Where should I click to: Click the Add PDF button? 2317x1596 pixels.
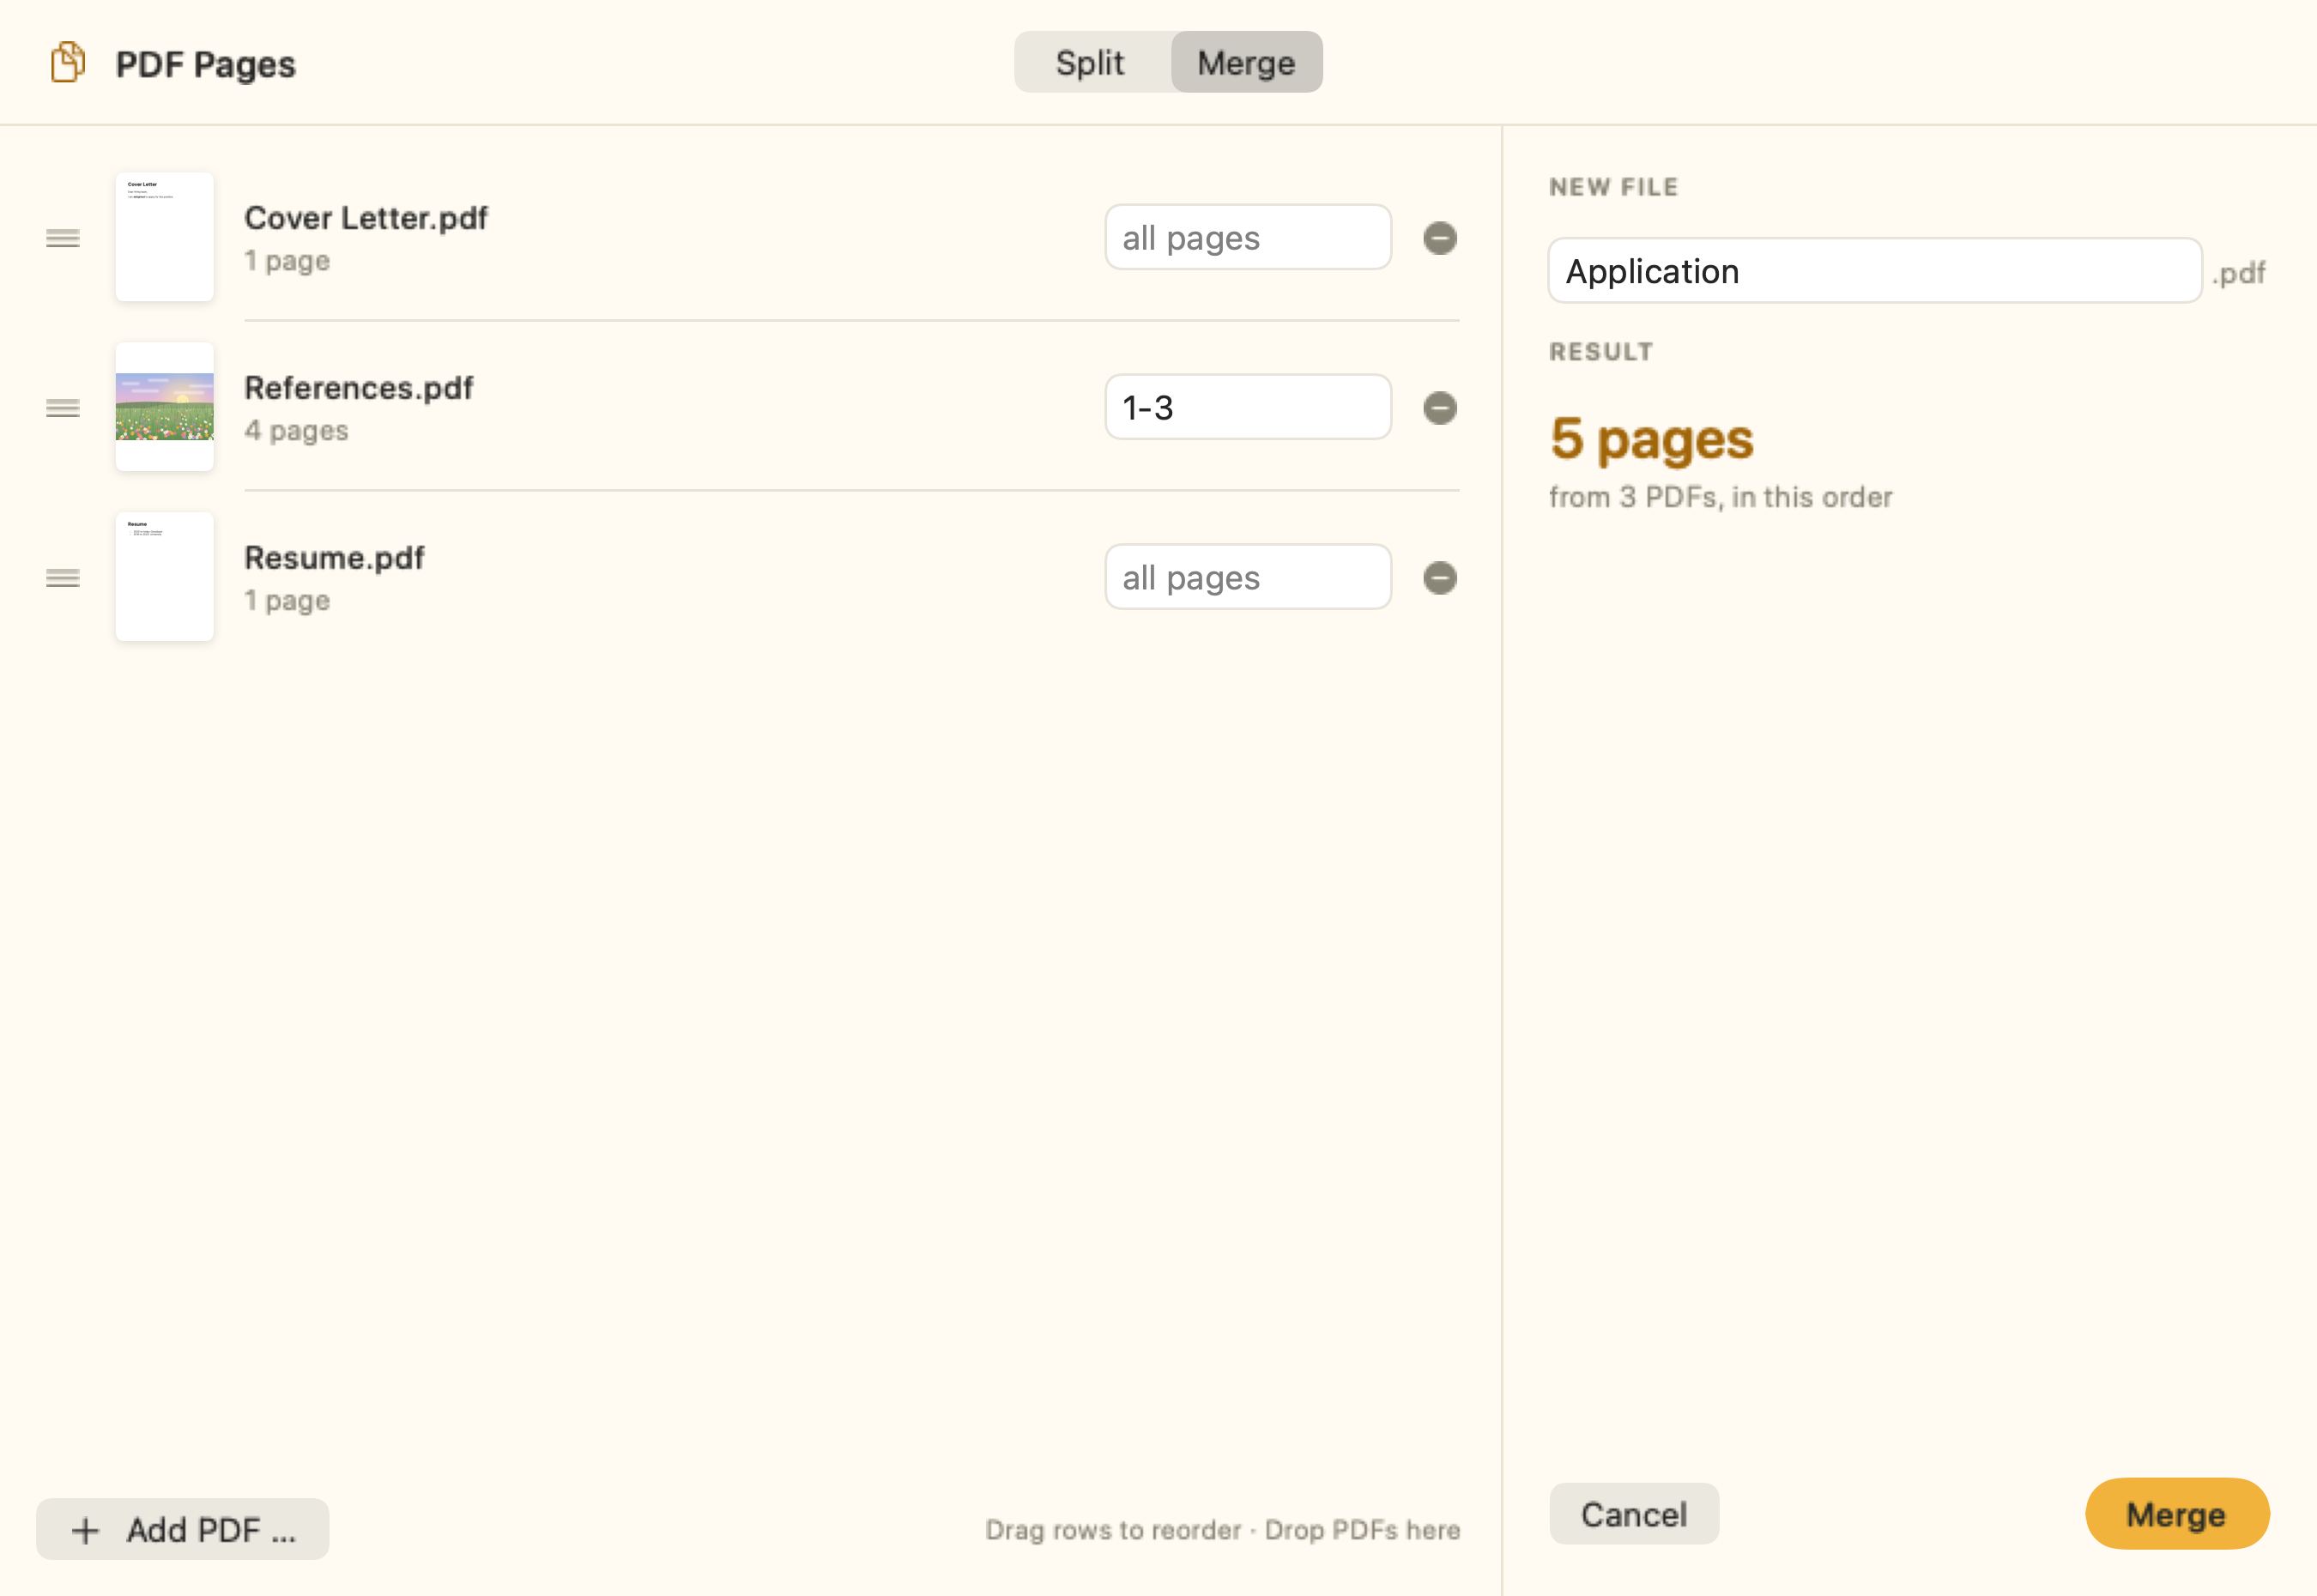point(182,1529)
